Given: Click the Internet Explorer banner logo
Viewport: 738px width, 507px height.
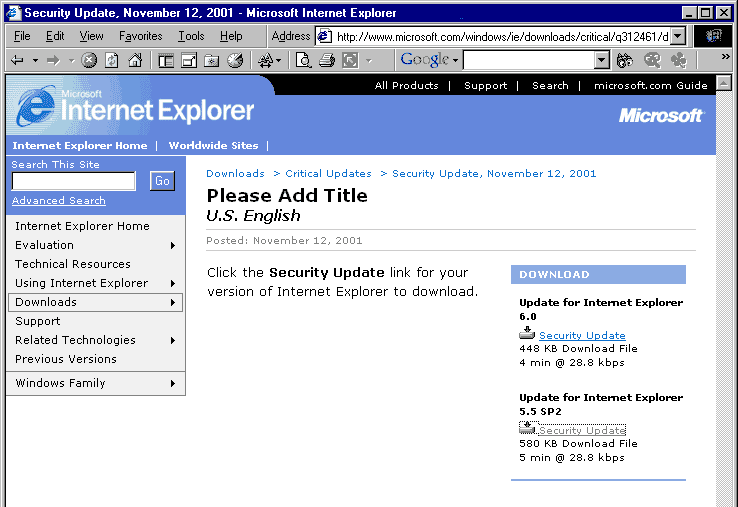Looking at the screenshot, I should tap(136, 107).
